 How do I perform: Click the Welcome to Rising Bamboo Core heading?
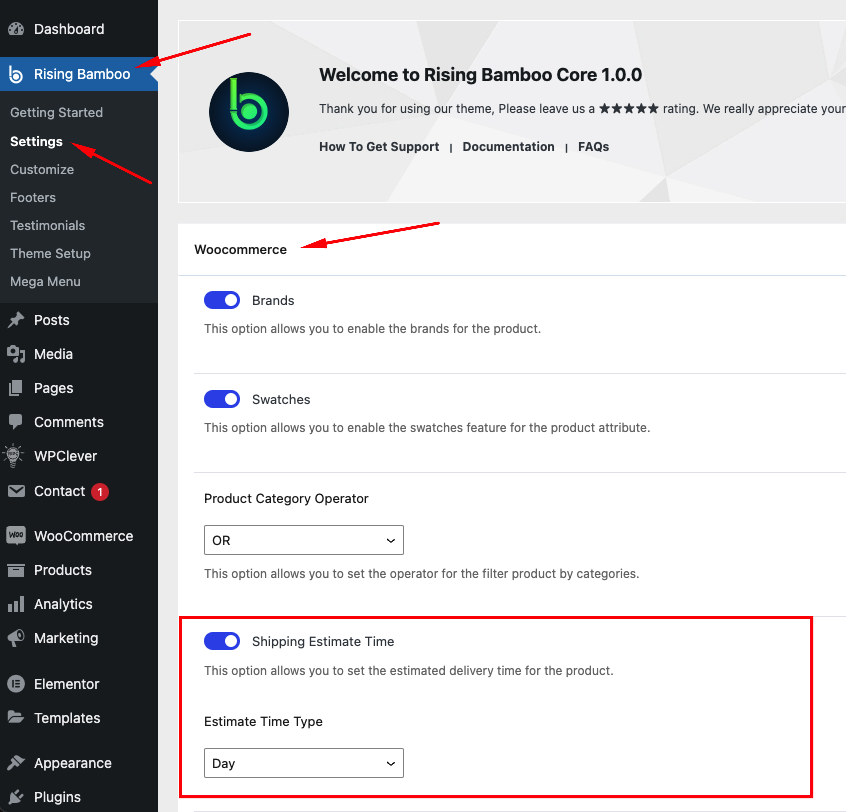[480, 74]
